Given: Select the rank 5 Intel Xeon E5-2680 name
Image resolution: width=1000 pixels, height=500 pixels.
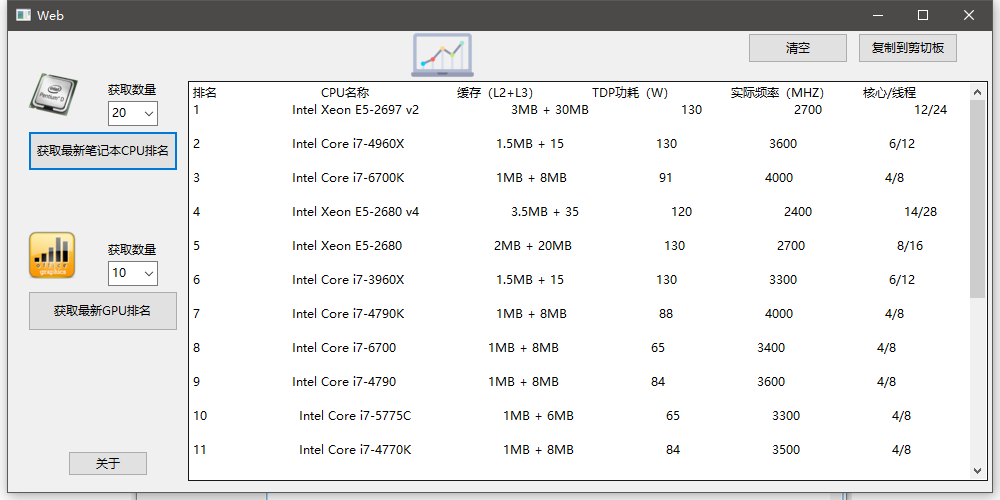Looking at the screenshot, I should tap(347, 246).
